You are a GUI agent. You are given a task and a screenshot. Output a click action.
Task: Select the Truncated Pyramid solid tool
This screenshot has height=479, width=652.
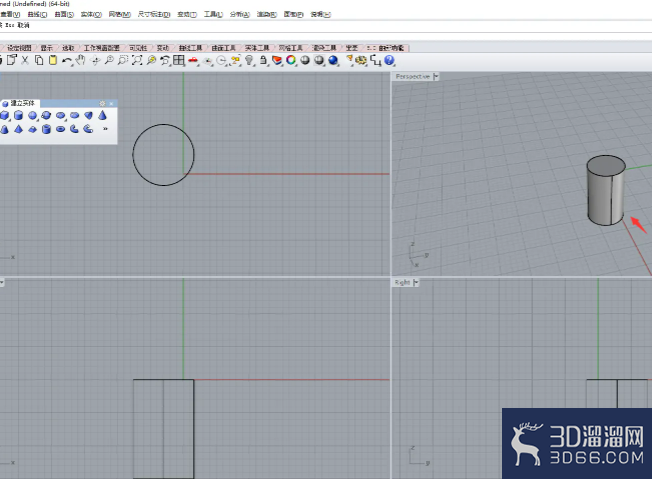click(x=32, y=129)
